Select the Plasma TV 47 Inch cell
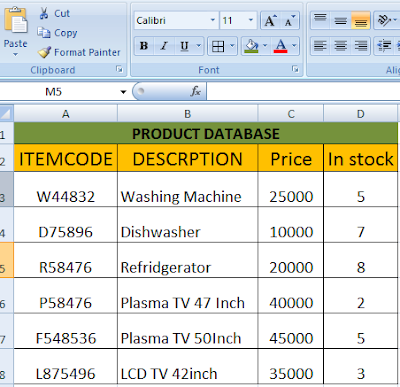Screen dimensions: 400x387 [188, 296]
